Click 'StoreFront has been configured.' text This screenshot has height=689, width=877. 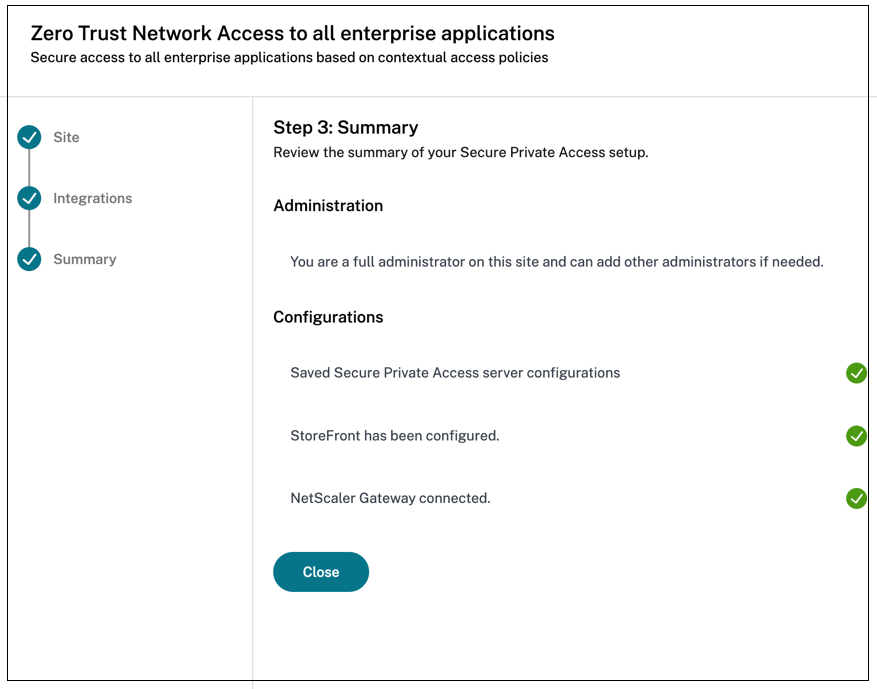tap(394, 436)
